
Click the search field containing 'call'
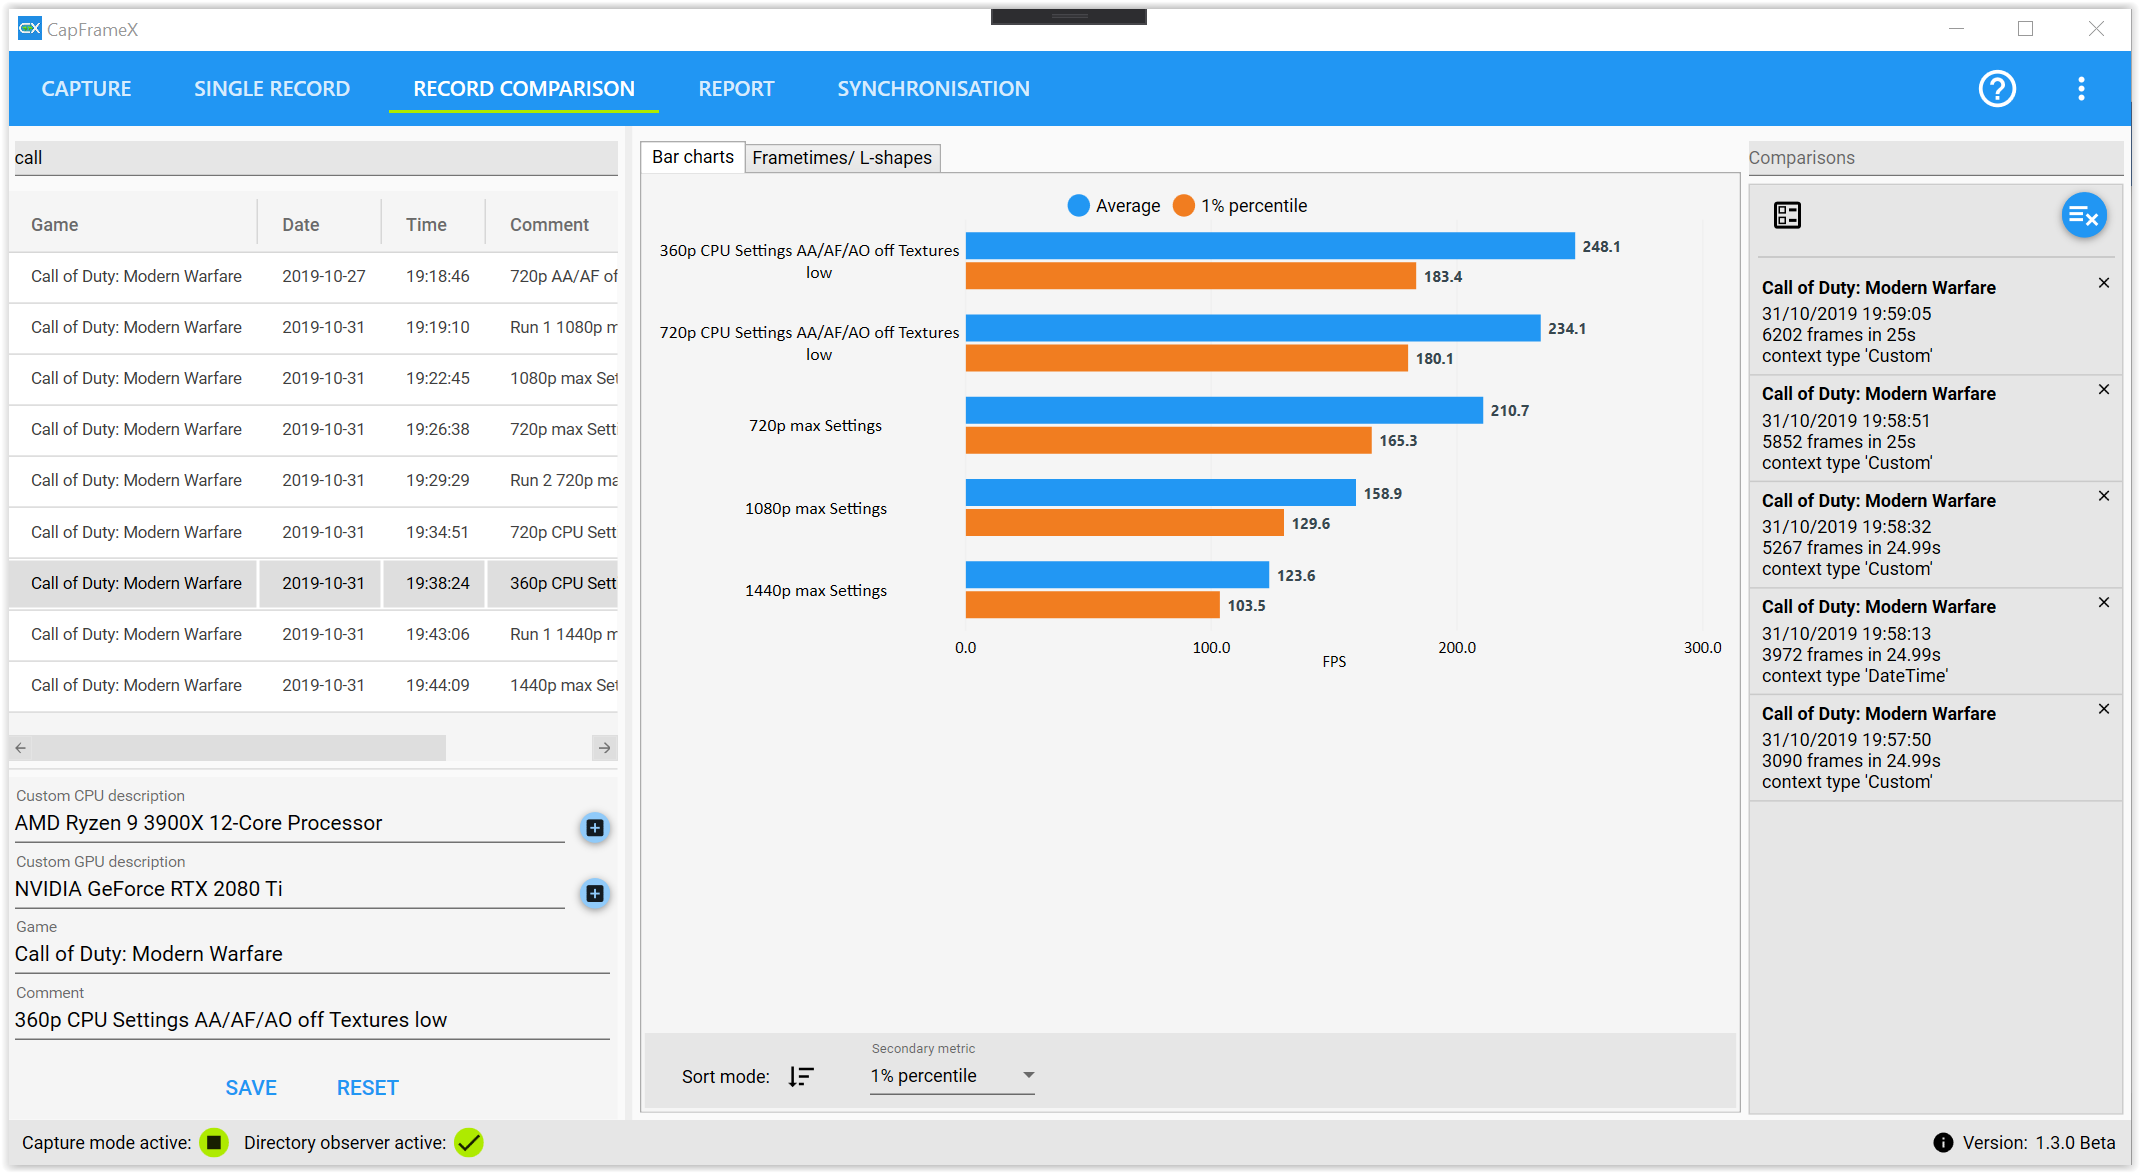point(315,158)
